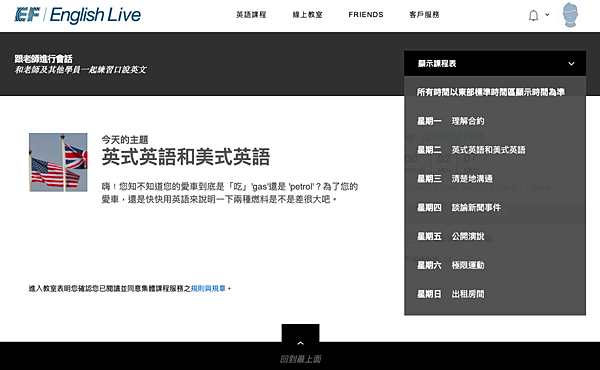Open the FRIENDS menu
Image resolution: width=600 pixels, height=370 pixels.
366,15
